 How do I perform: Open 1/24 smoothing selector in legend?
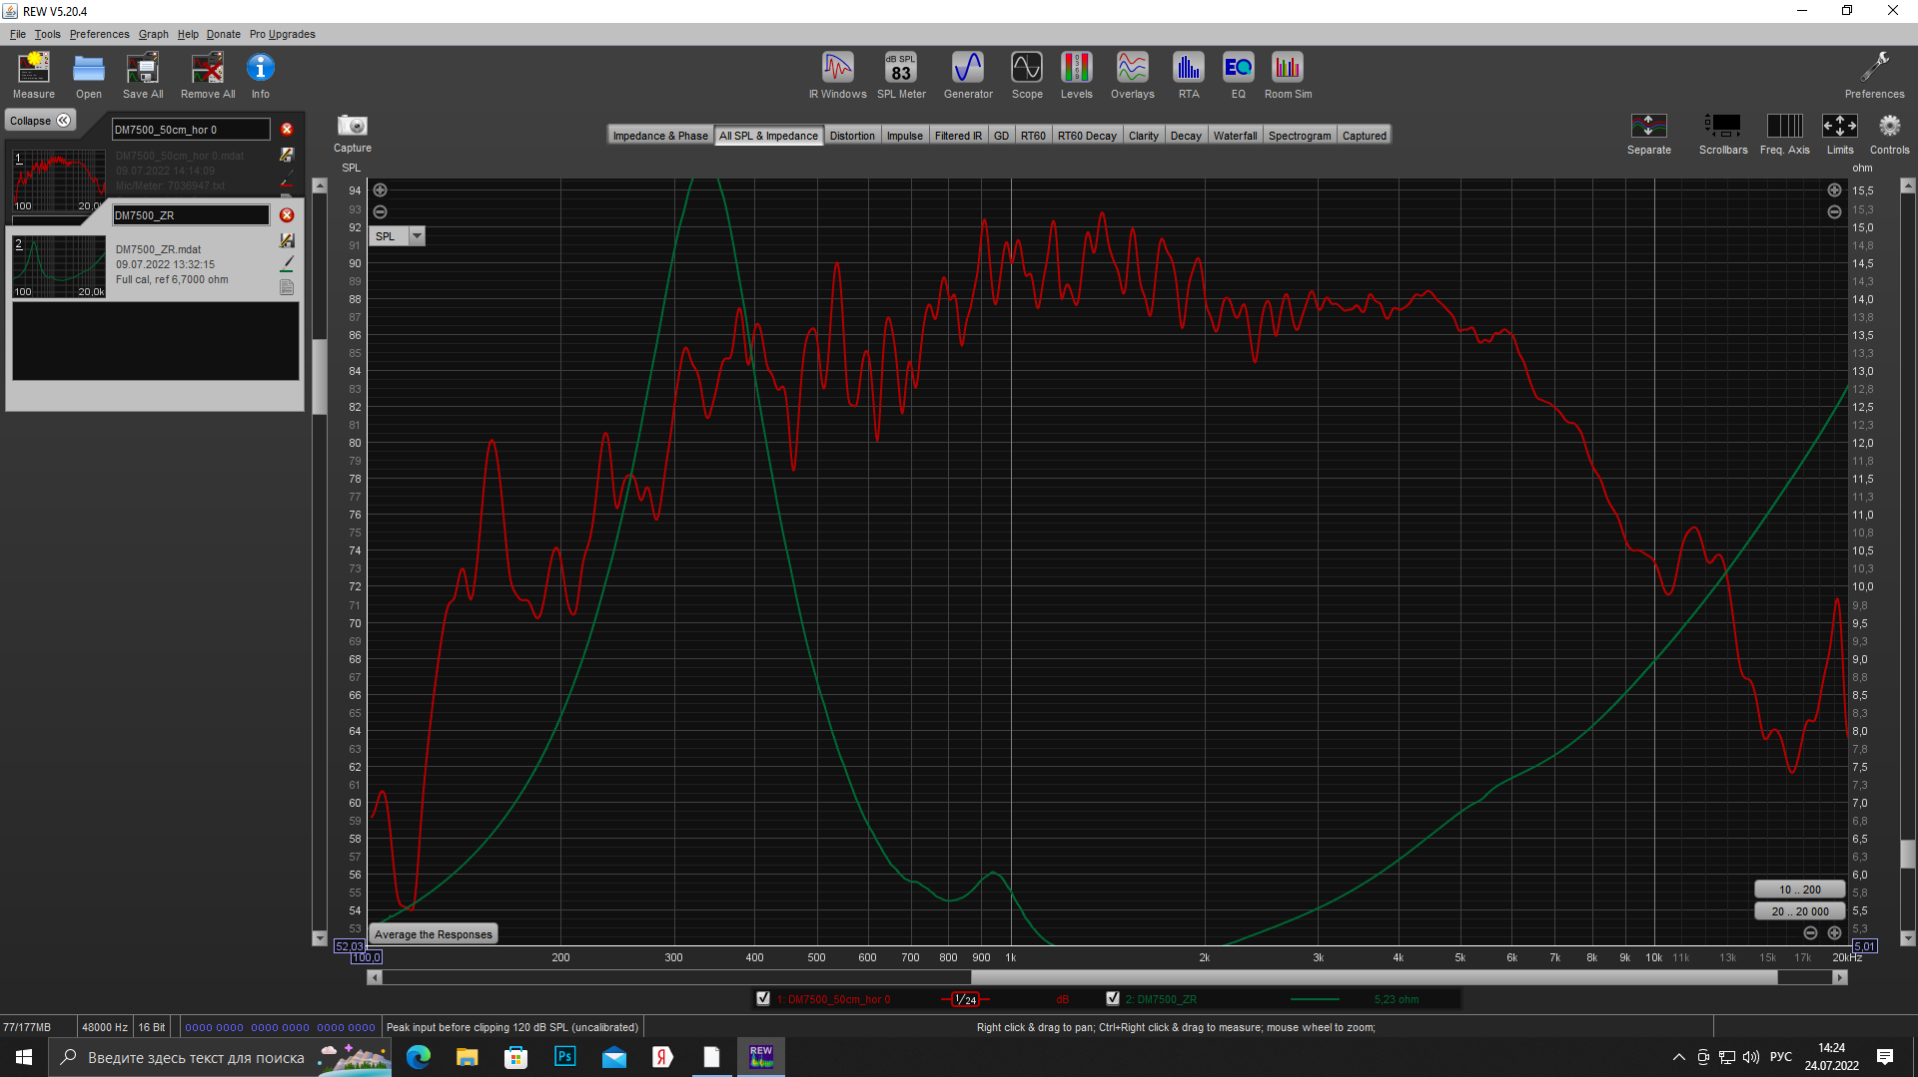point(965,999)
